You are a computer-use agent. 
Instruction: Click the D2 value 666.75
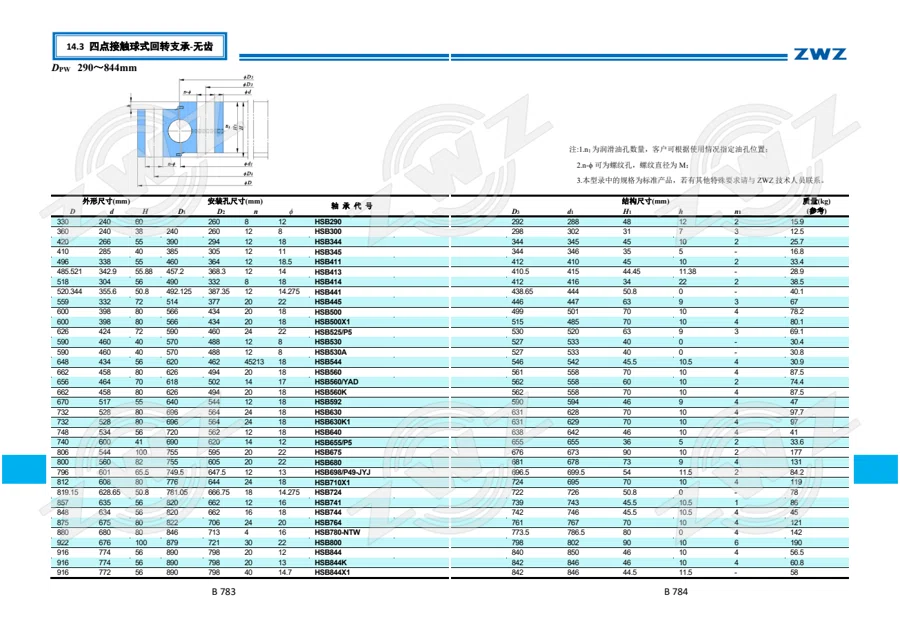[218, 492]
